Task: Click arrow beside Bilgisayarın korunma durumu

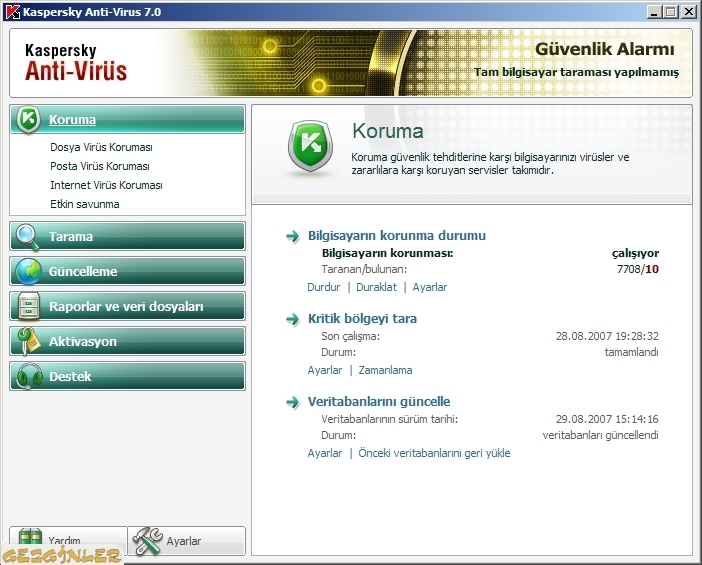Action: click(292, 236)
